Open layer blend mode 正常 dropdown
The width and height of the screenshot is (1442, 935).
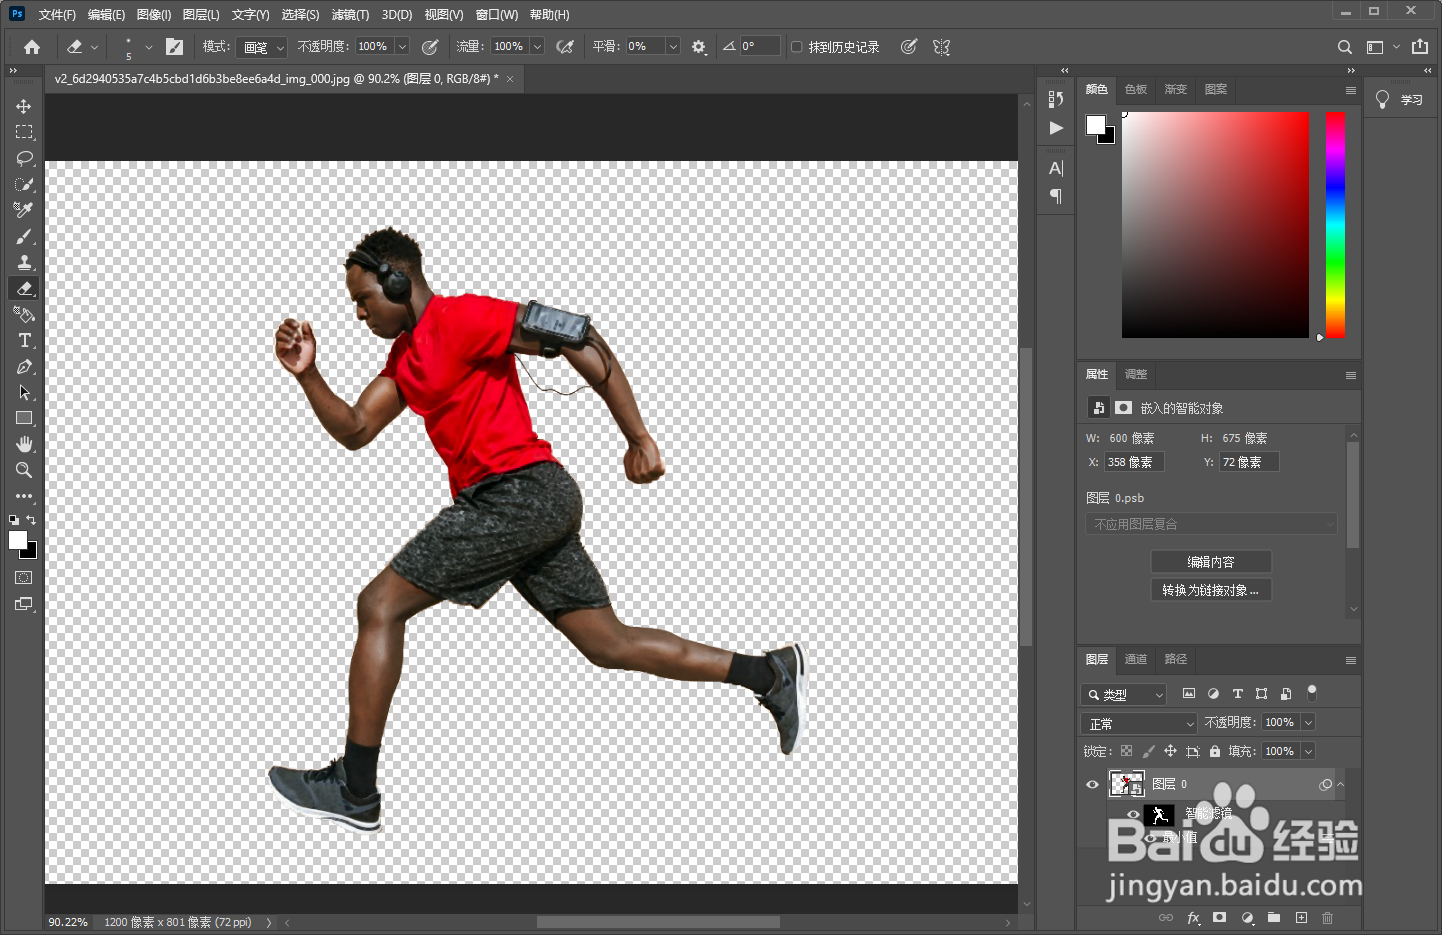pyautogui.click(x=1139, y=723)
